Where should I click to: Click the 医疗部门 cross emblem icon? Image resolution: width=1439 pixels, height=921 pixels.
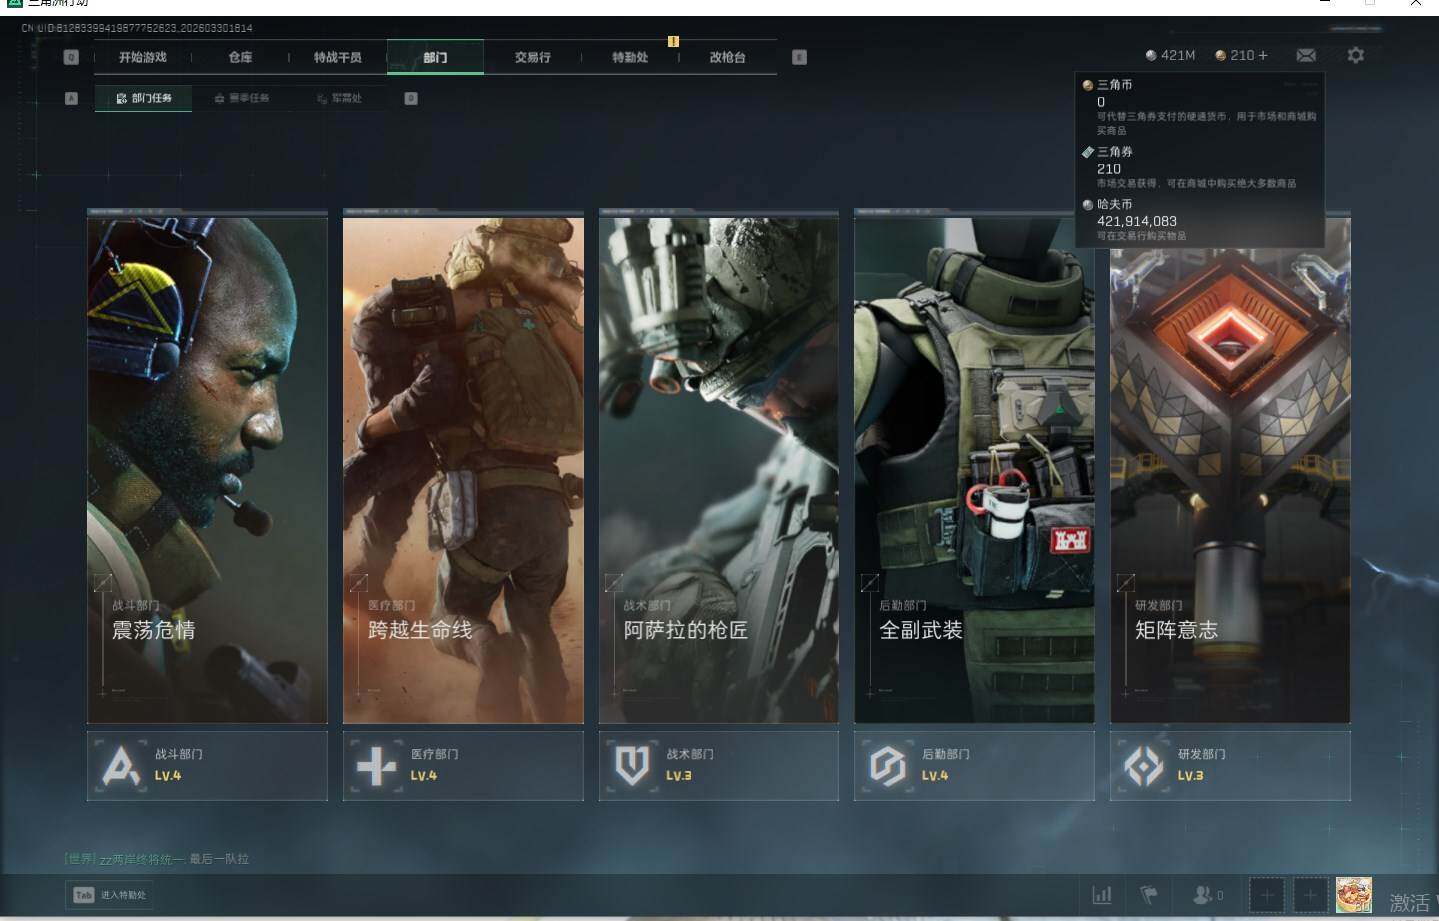coord(377,767)
